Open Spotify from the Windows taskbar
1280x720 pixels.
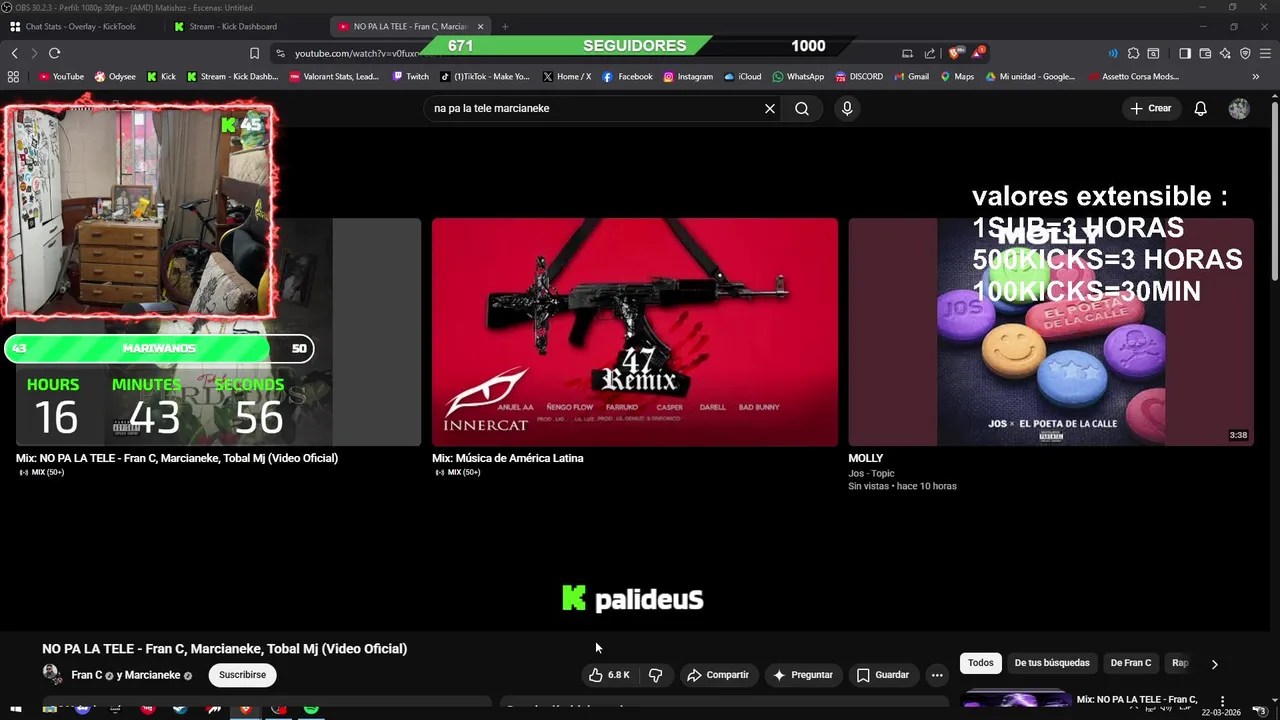311,709
